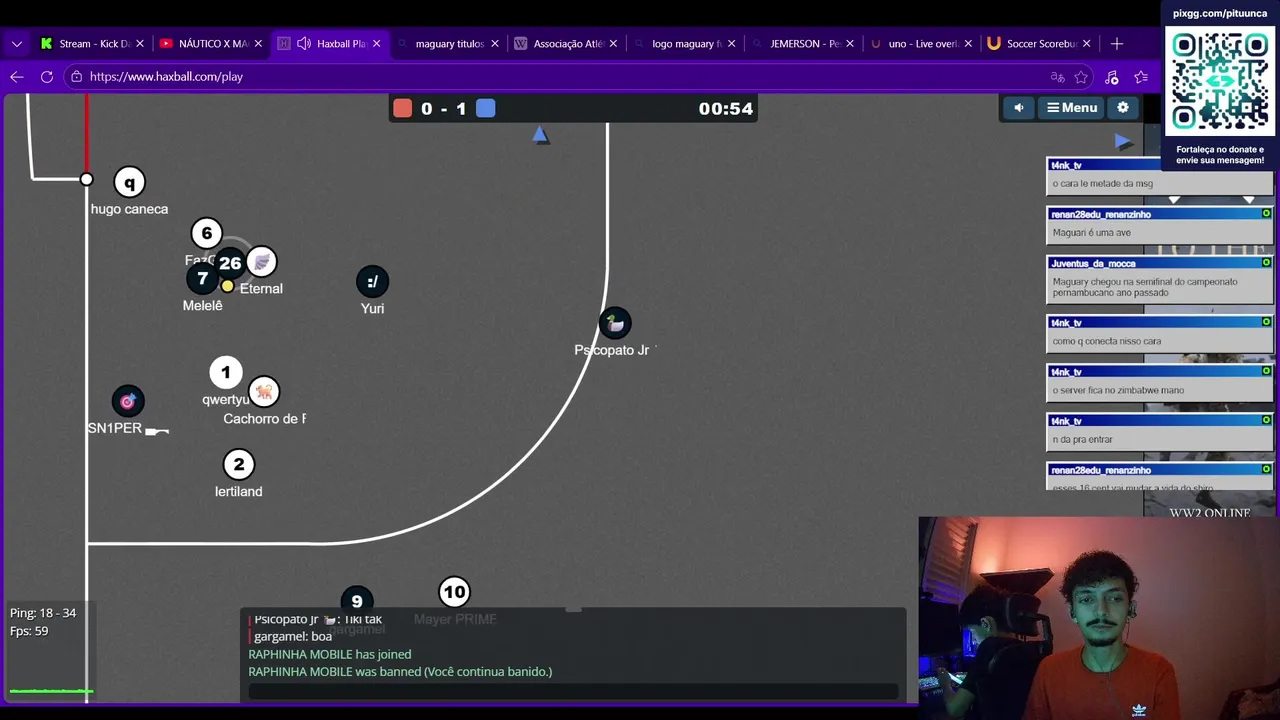Screen dimensions: 1280x720
Task: Open a new browser tab
Action: (x=1117, y=44)
